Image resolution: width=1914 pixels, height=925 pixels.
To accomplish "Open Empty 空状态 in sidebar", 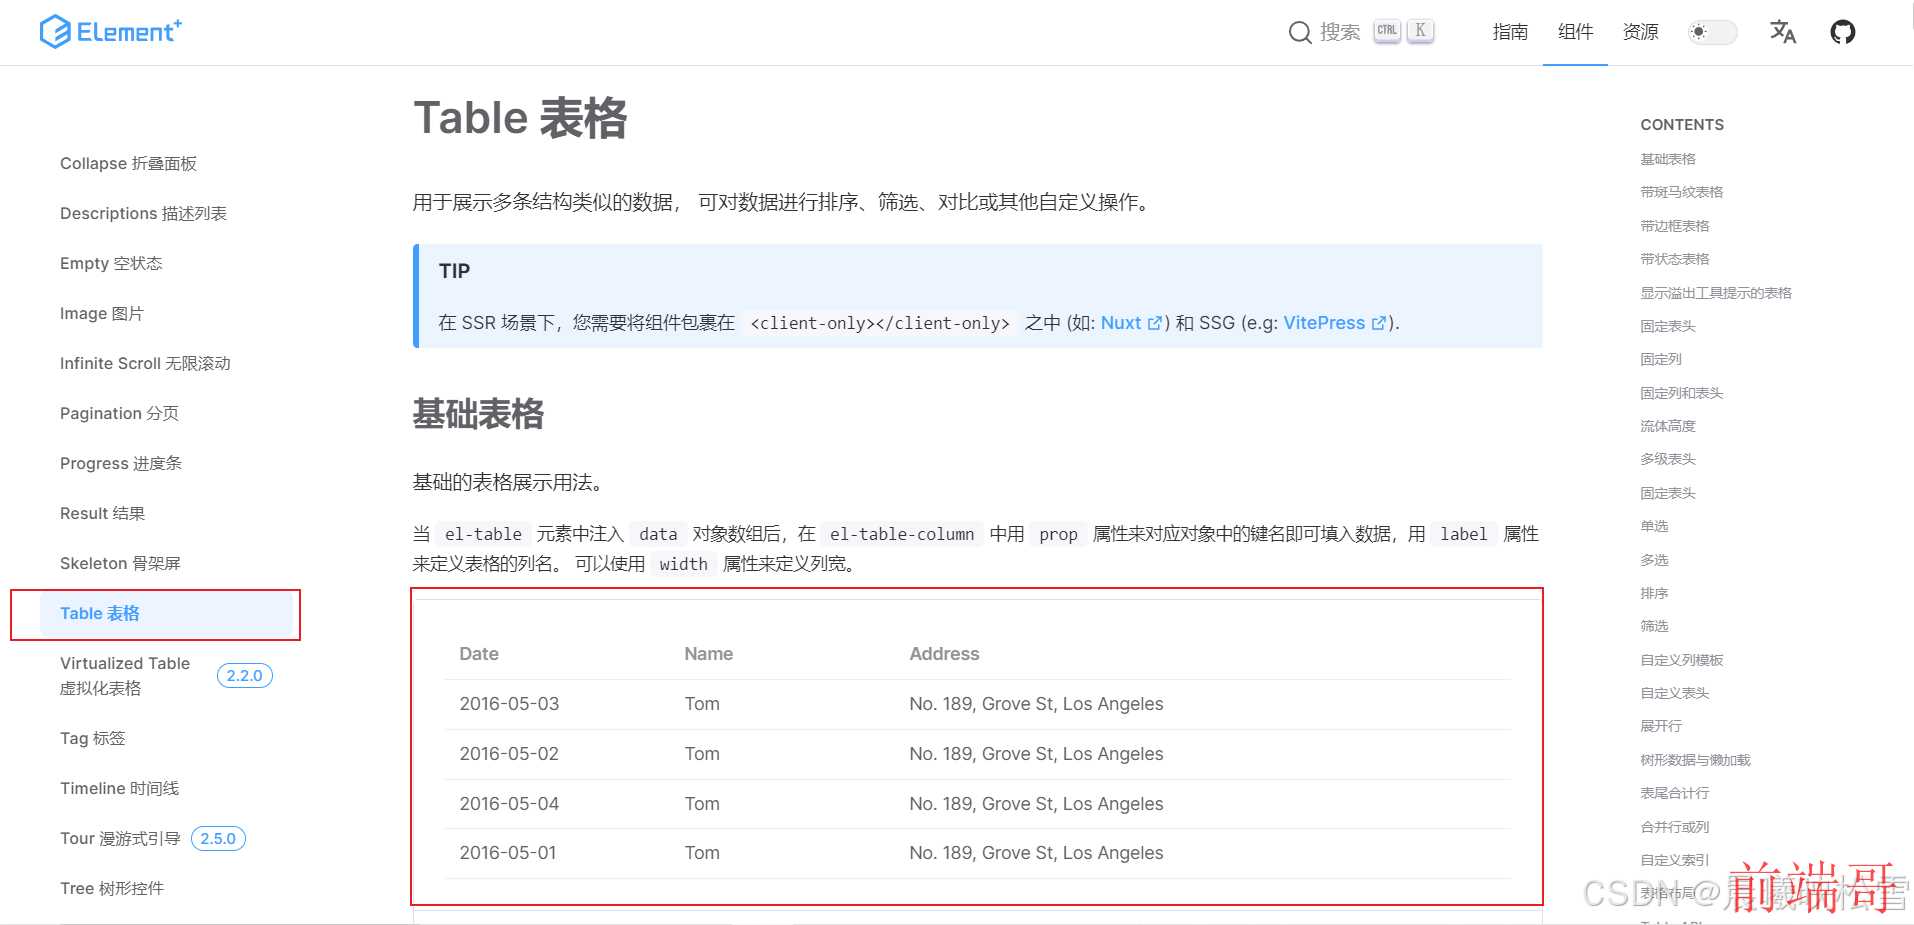I will (111, 263).
